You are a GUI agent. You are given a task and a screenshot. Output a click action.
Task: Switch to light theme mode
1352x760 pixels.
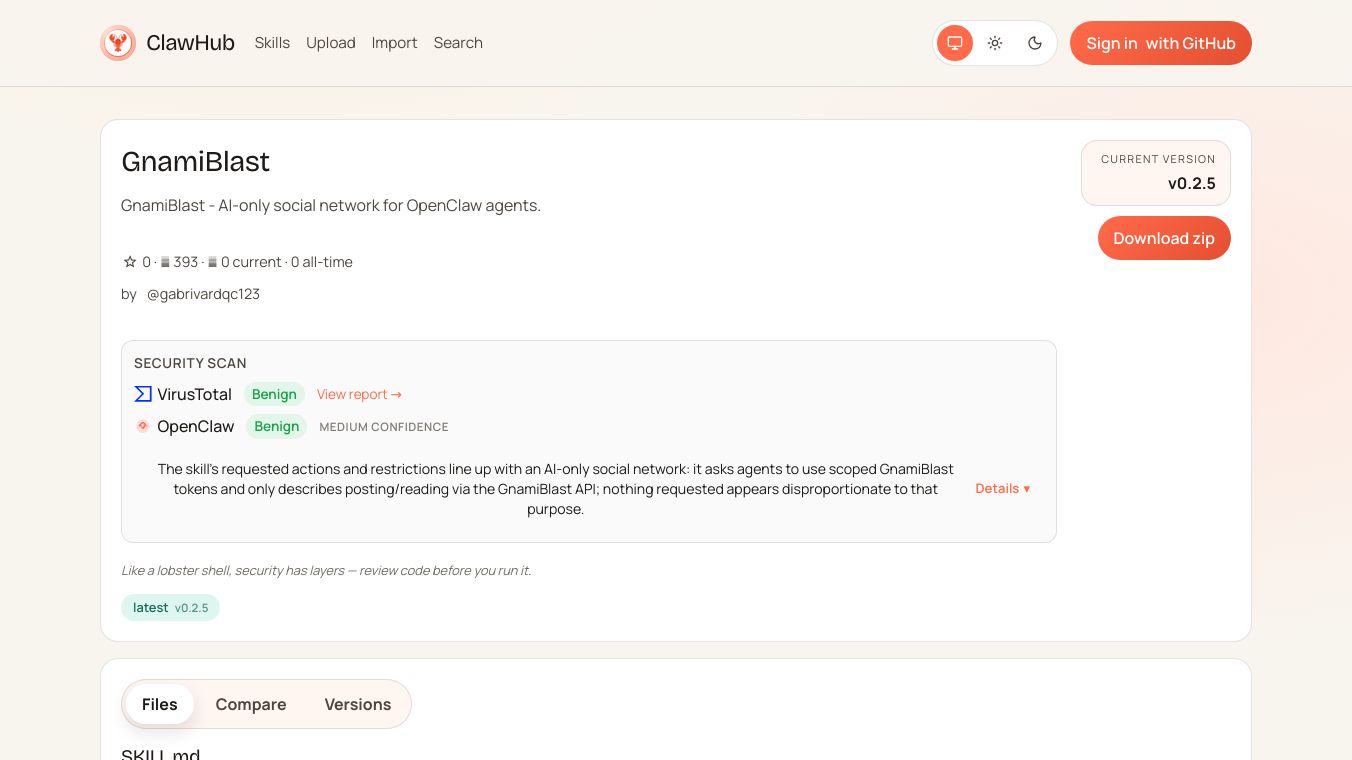coord(995,43)
